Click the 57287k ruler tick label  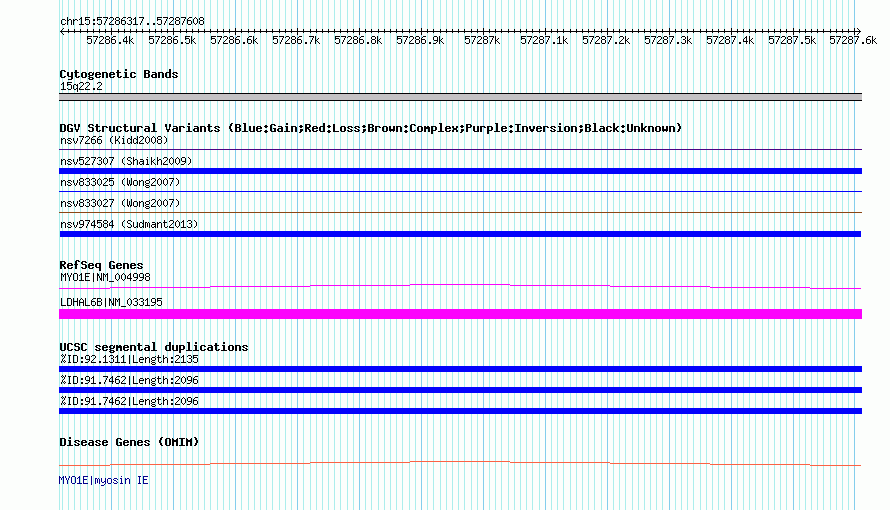coord(482,40)
